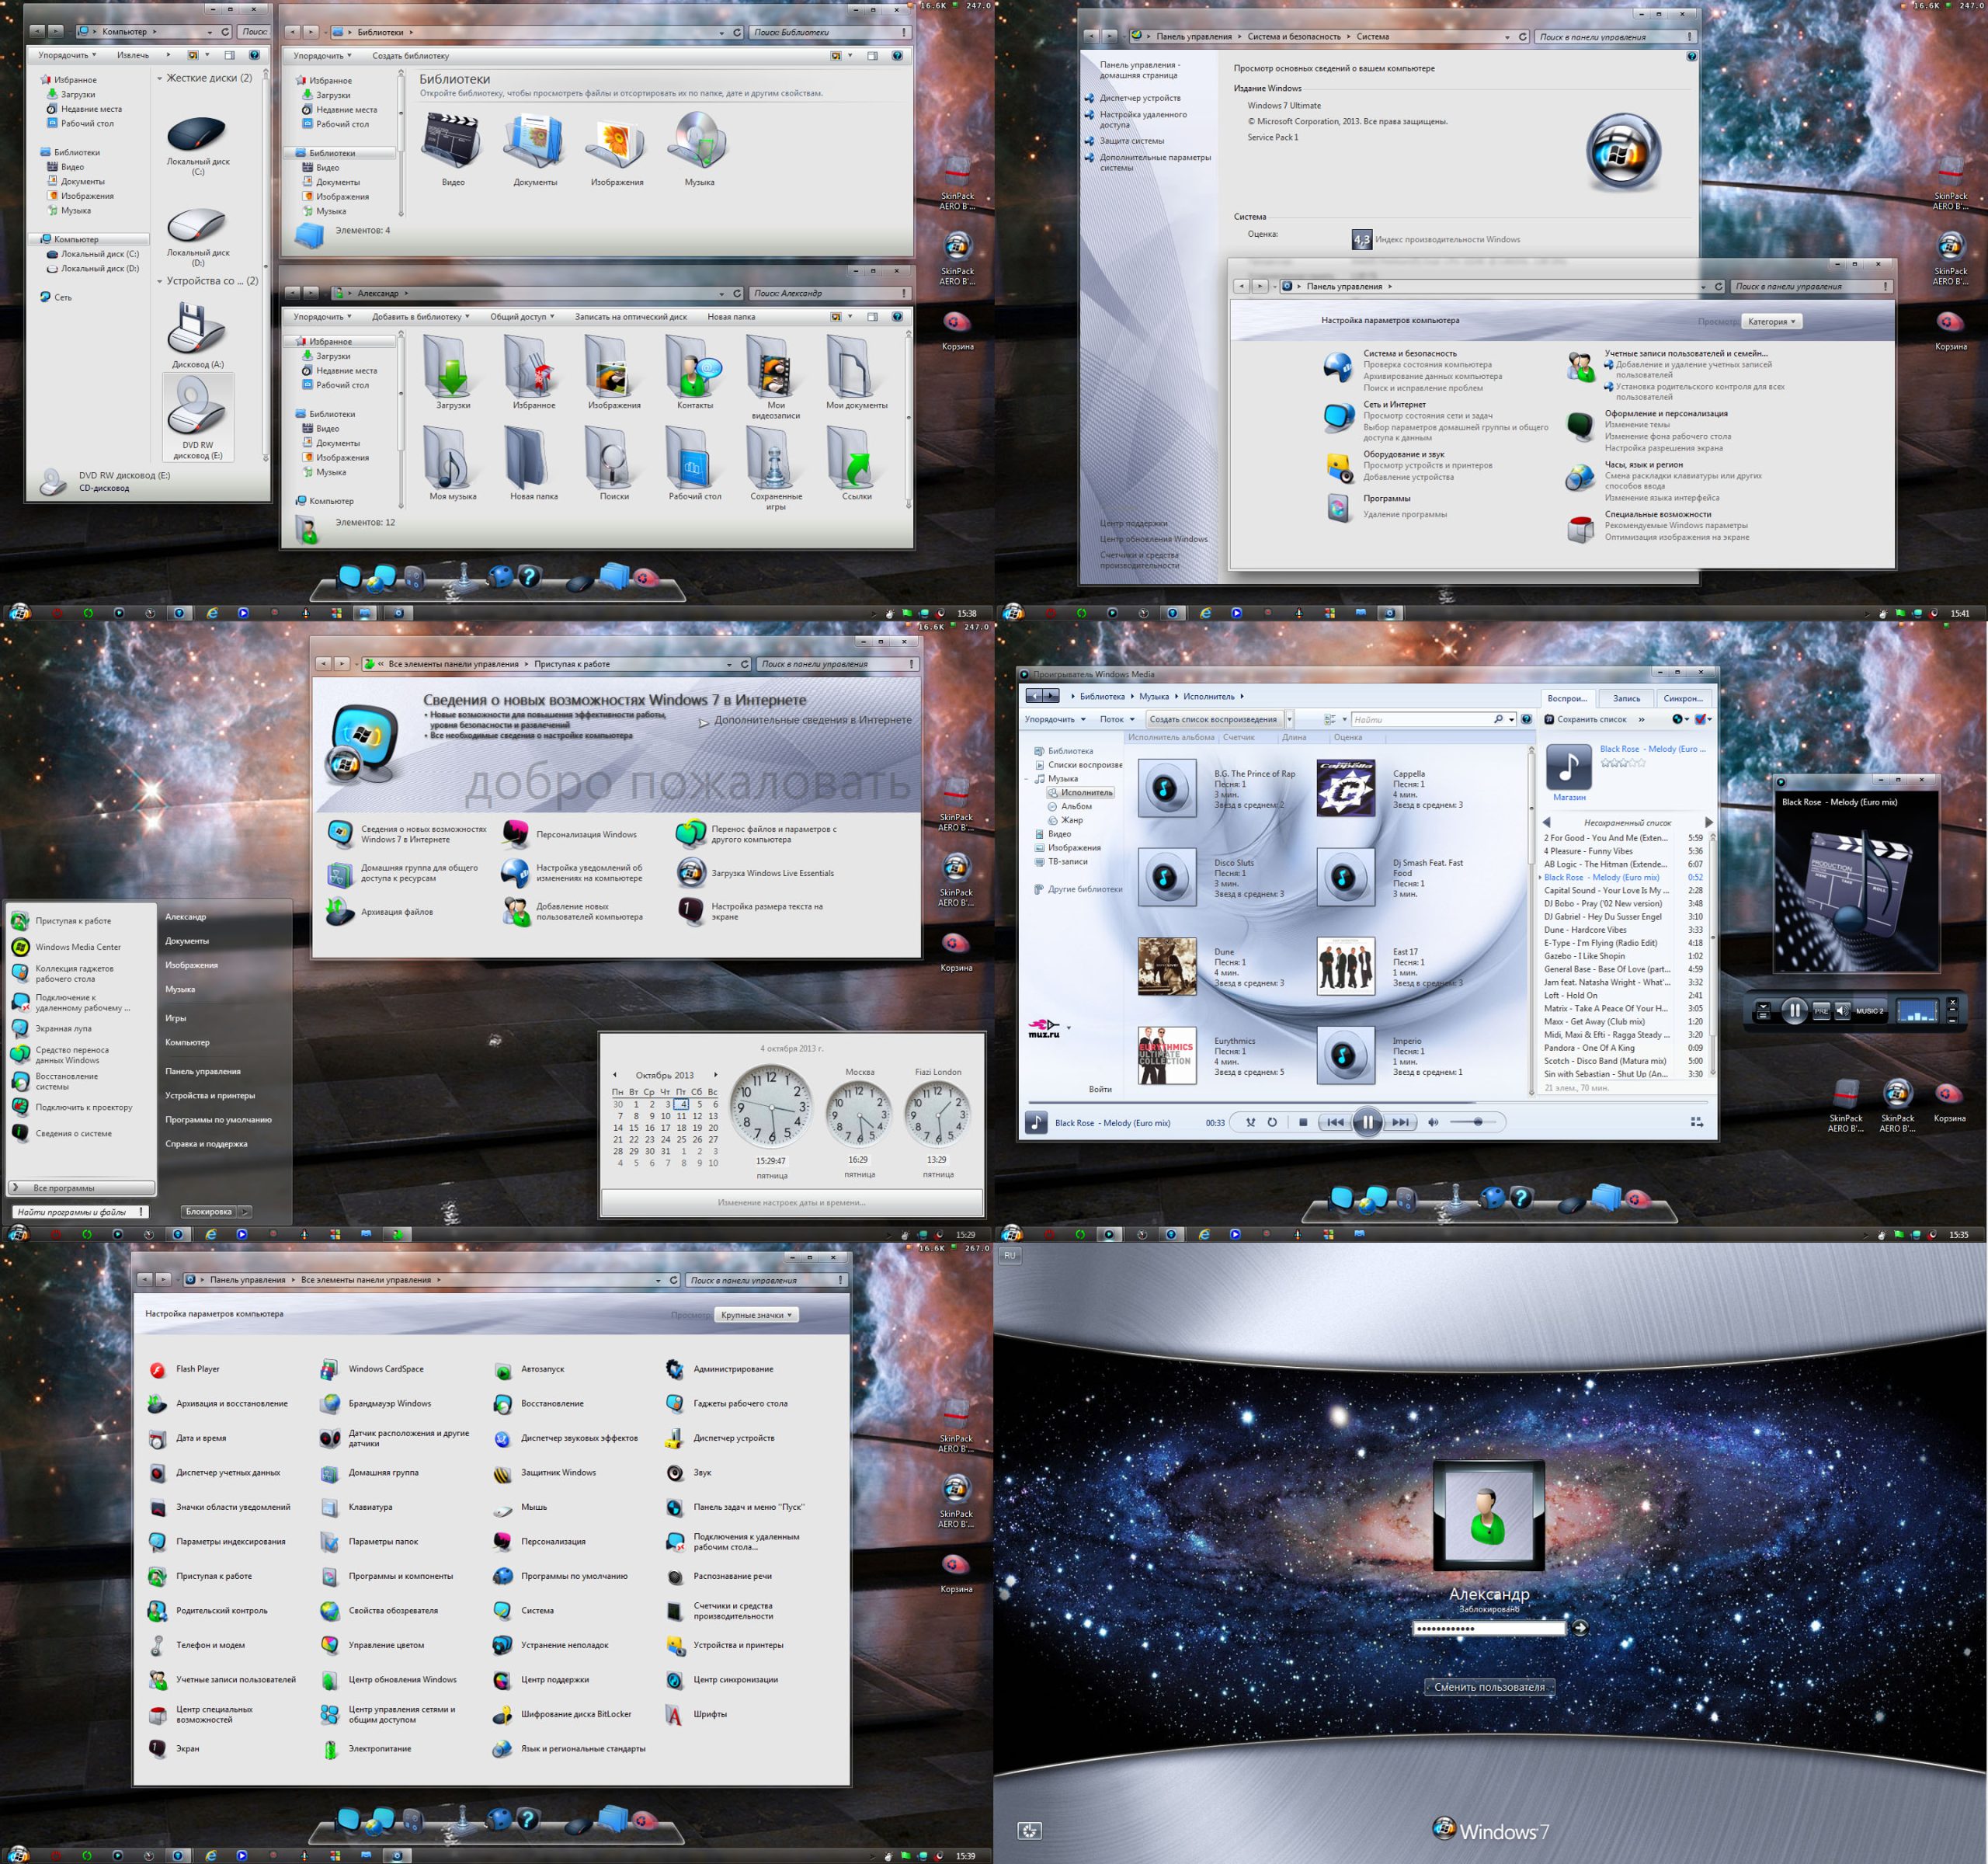Open the Крупные значки view dropdown
Screen dimensions: 1988x1864
point(756,1315)
